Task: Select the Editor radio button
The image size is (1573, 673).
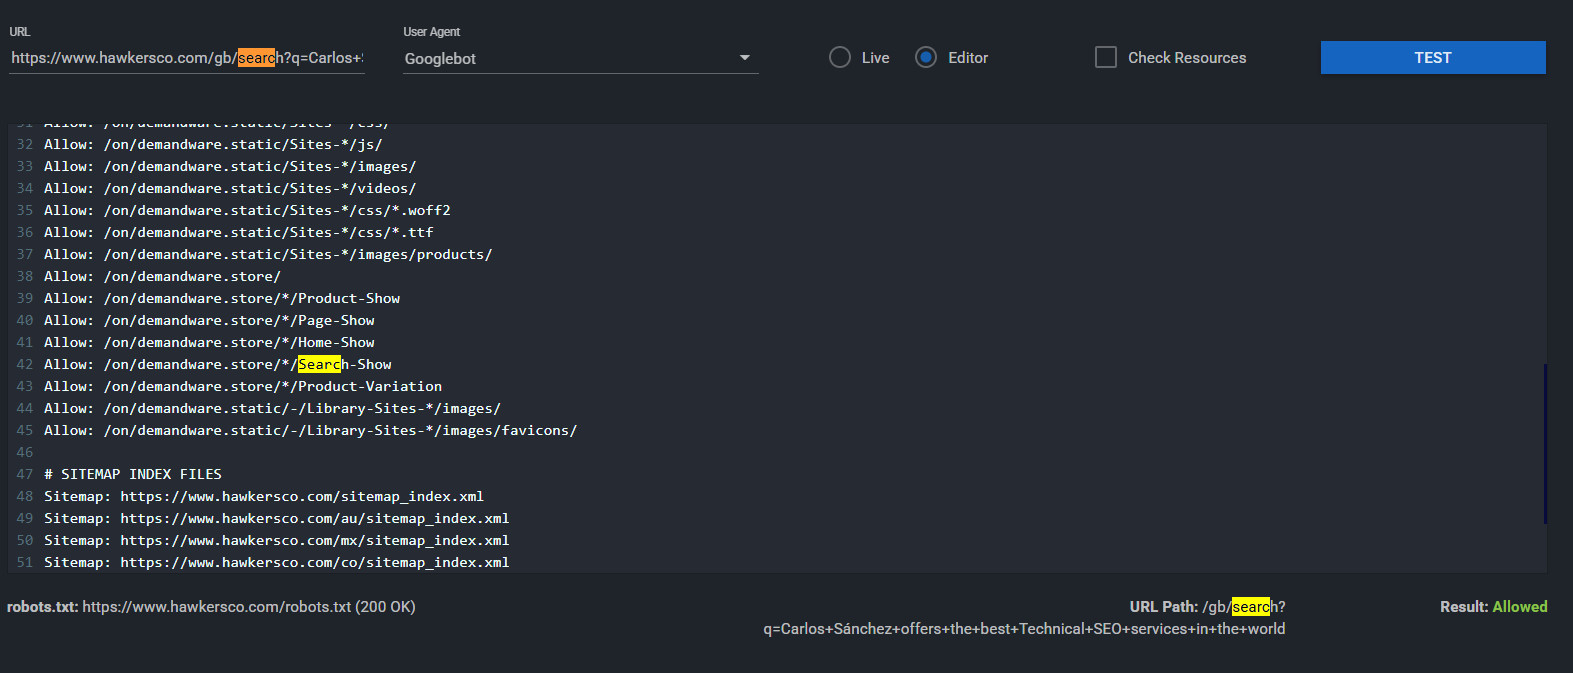Action: [x=926, y=58]
